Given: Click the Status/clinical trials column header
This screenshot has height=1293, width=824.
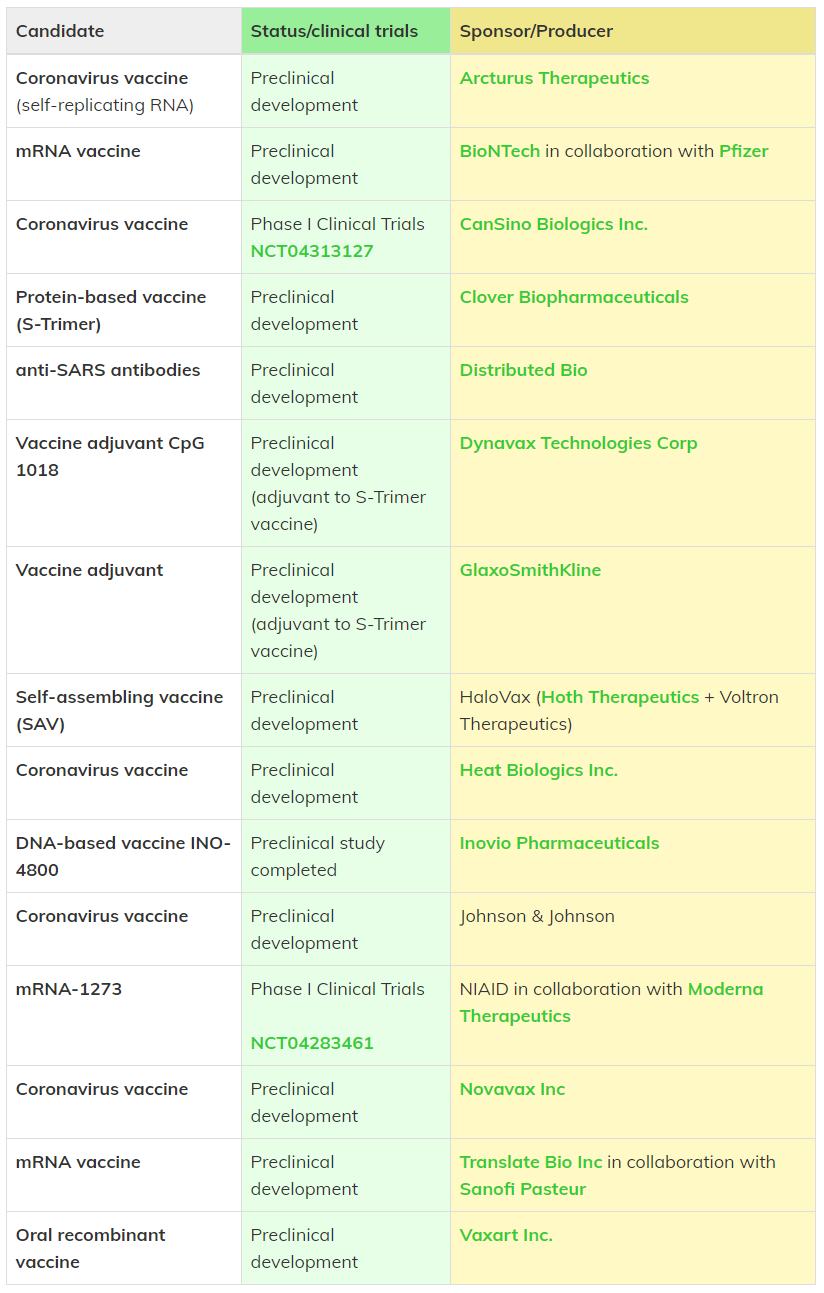Looking at the screenshot, I should click(x=334, y=31).
